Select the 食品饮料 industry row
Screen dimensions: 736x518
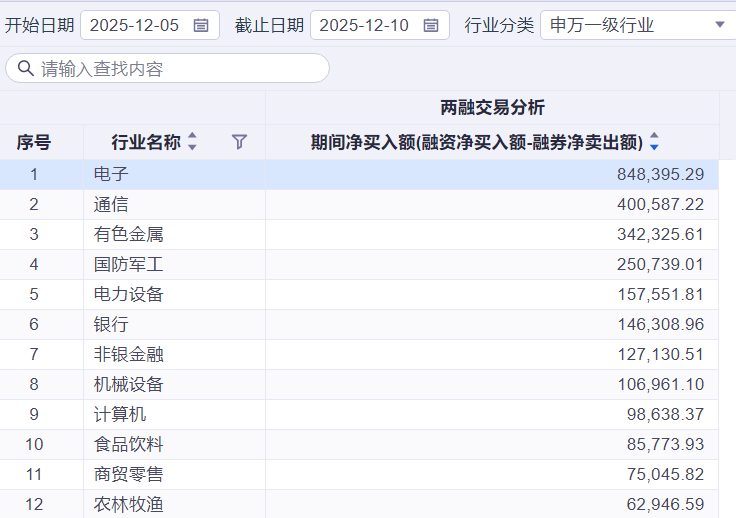pos(359,445)
